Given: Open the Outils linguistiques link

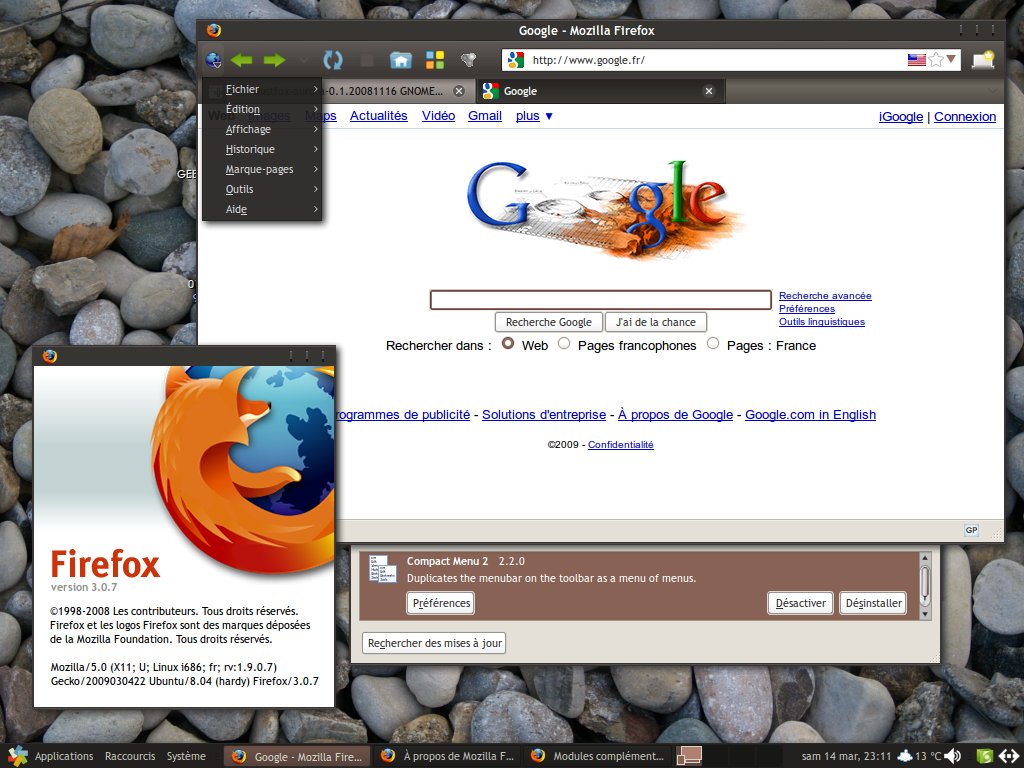Looking at the screenshot, I should point(822,321).
